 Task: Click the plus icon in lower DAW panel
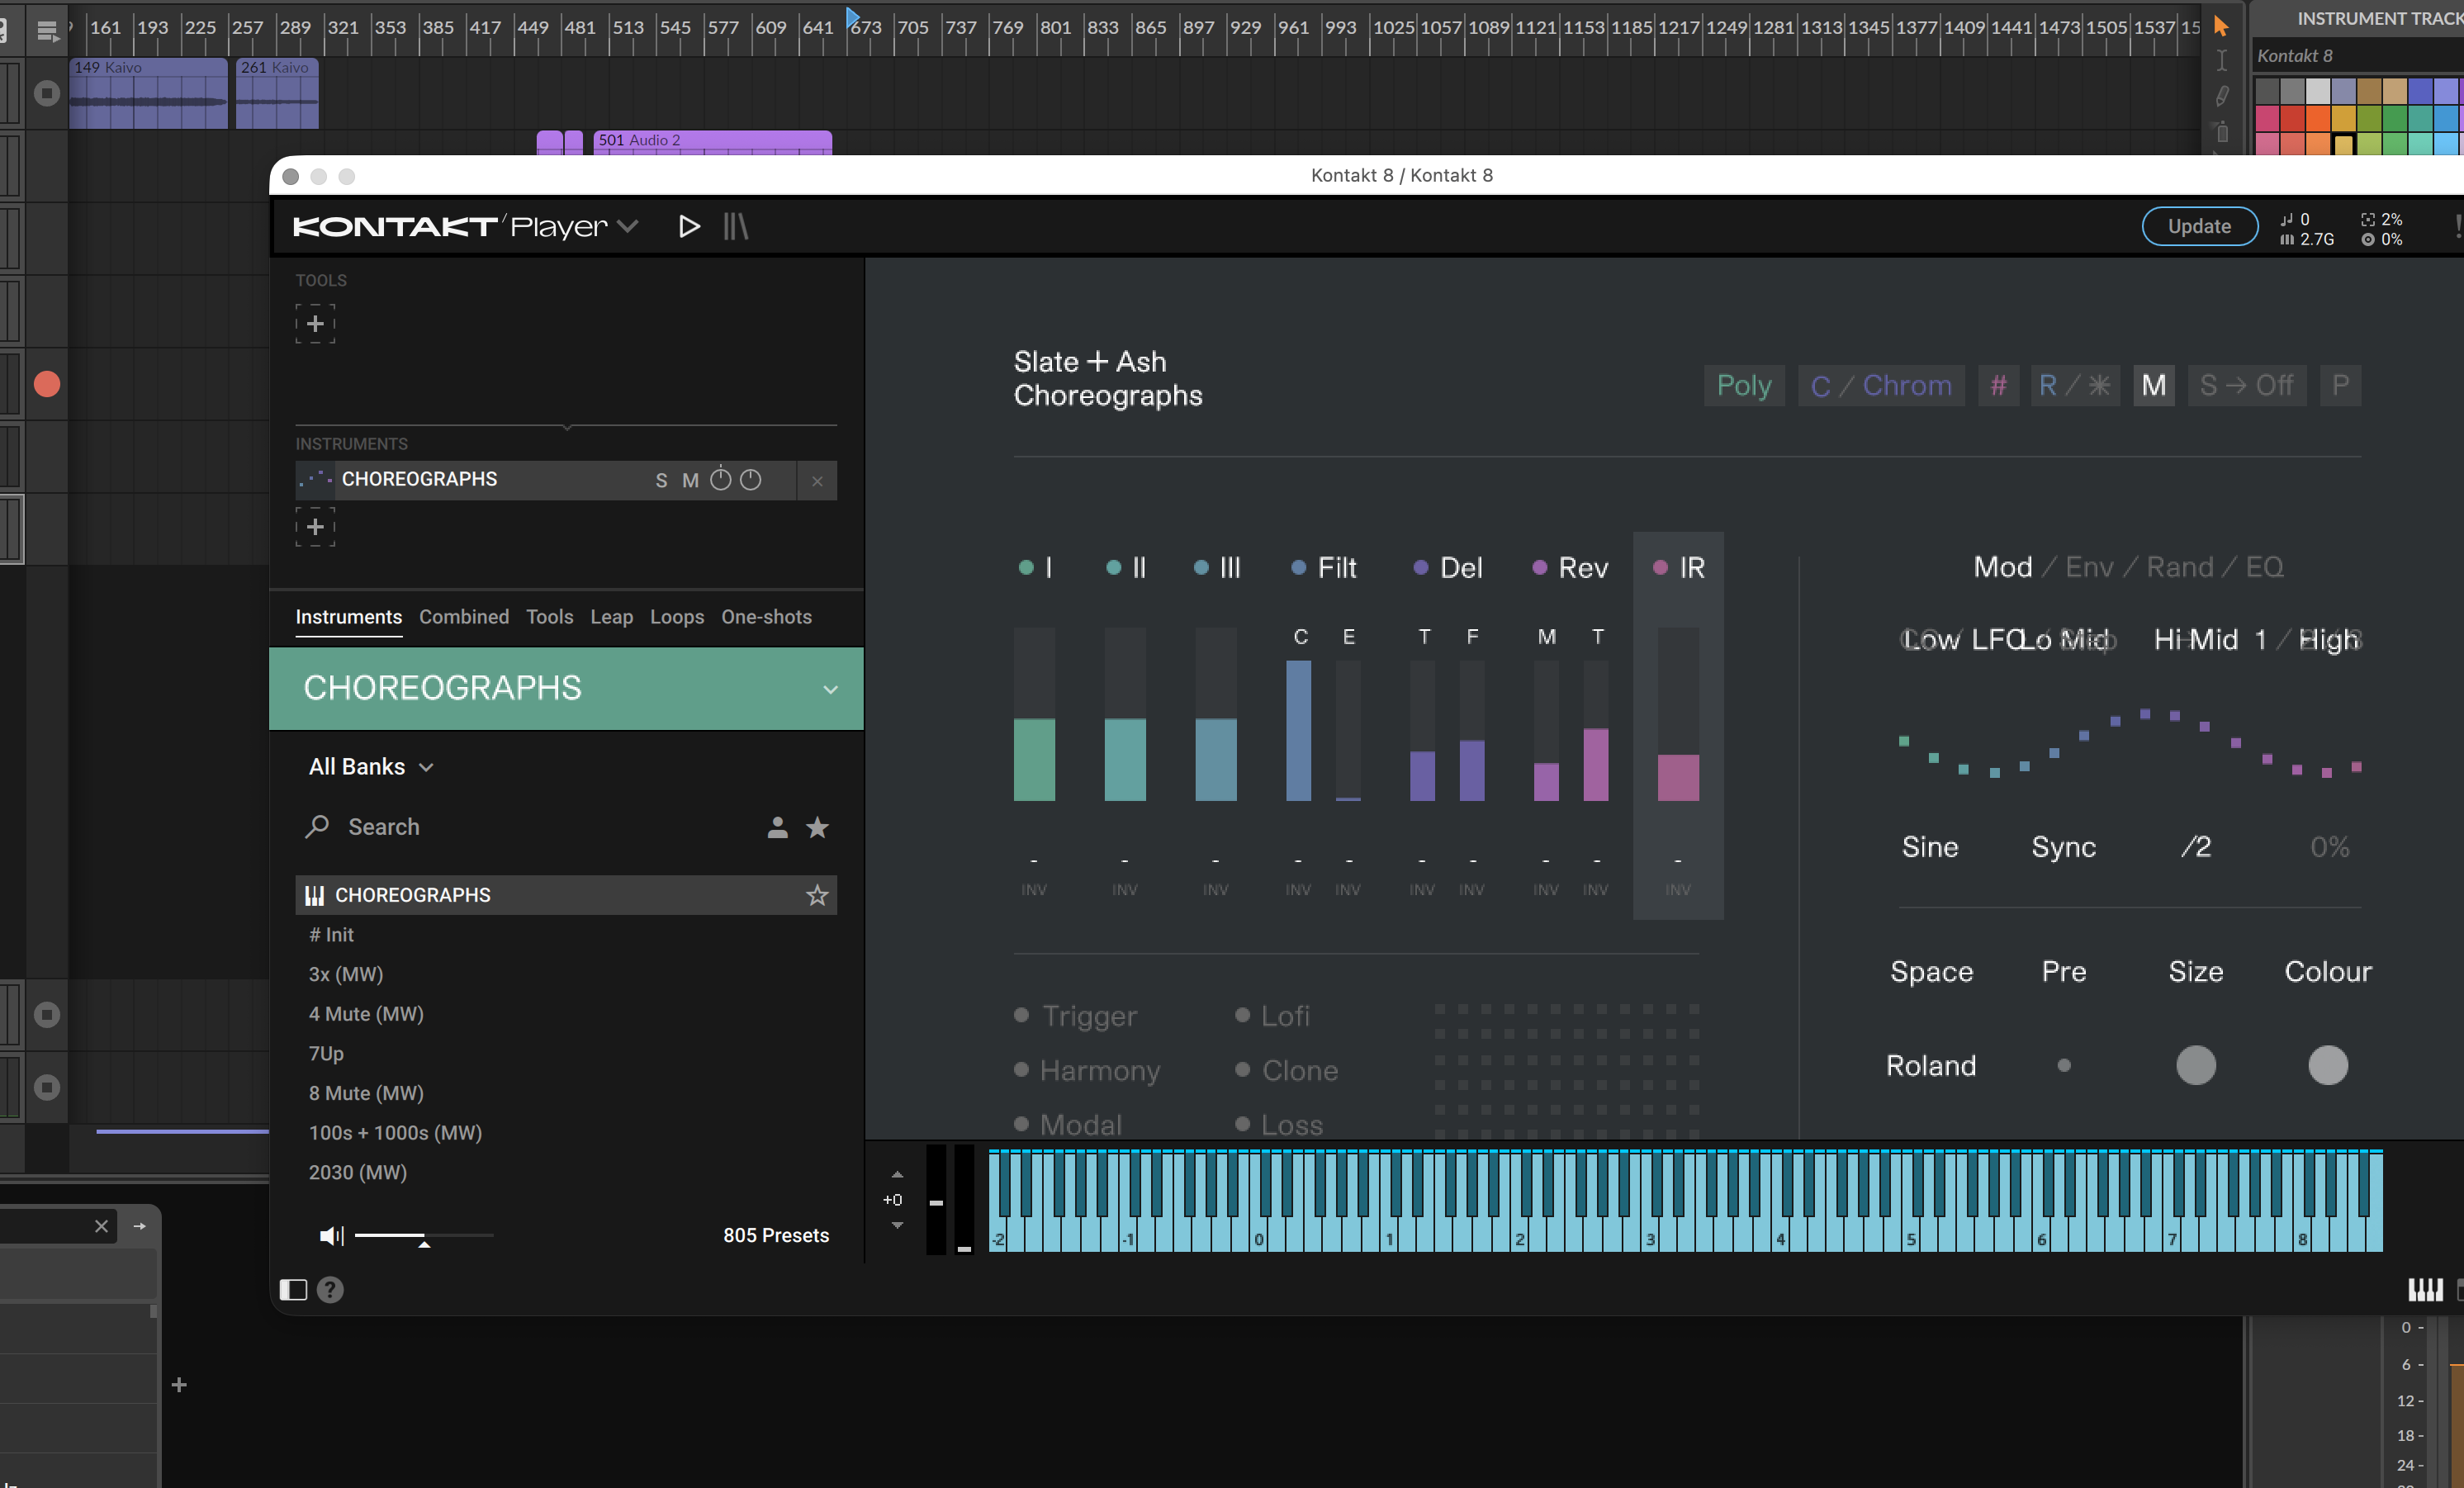tap(179, 1385)
